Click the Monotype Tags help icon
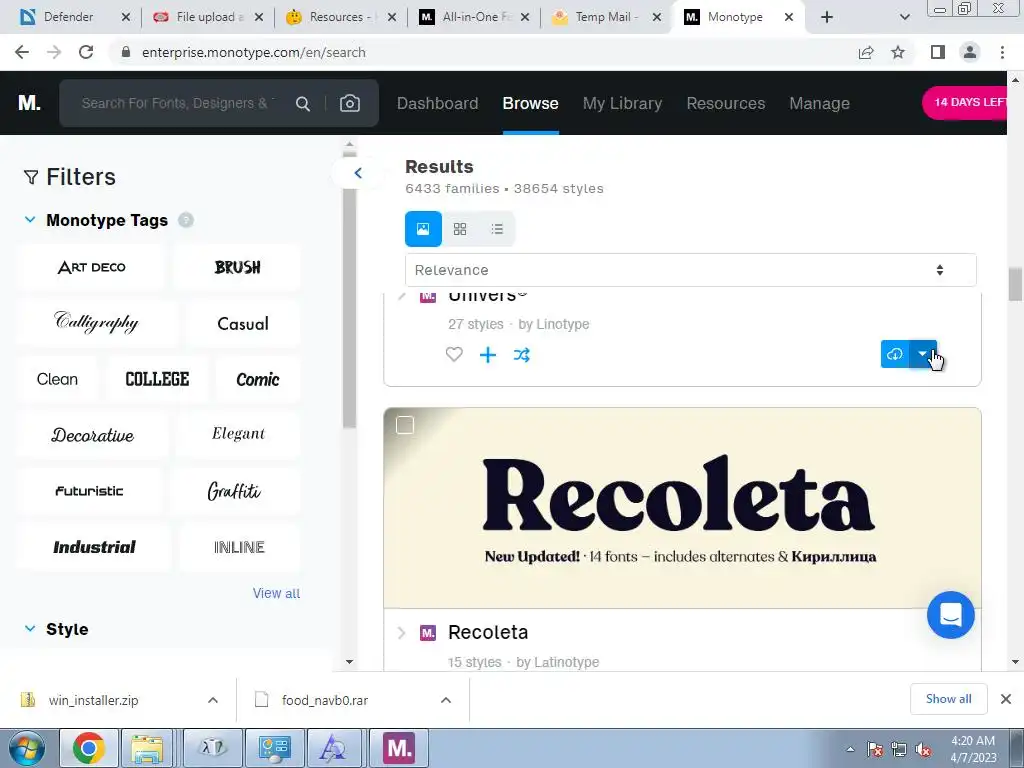Screen dimensions: 1024x768 185,220
